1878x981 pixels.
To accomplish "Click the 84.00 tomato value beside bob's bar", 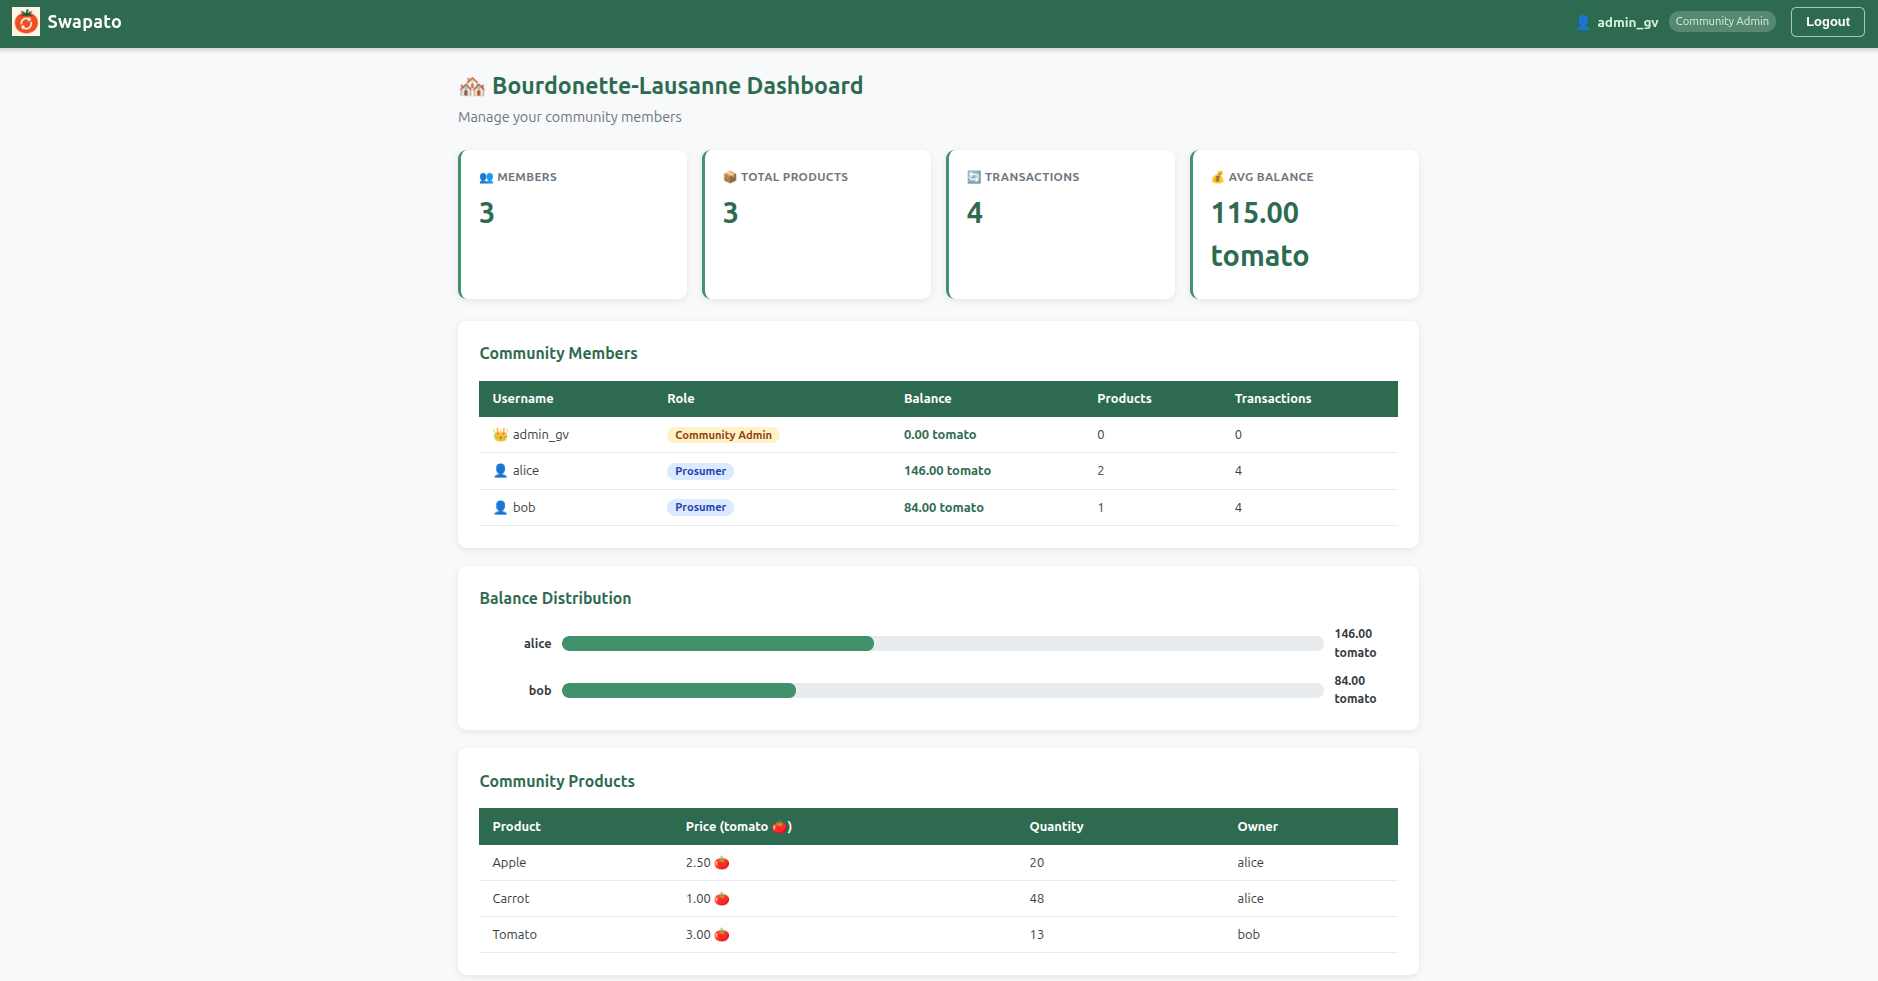I will (x=1355, y=690).
